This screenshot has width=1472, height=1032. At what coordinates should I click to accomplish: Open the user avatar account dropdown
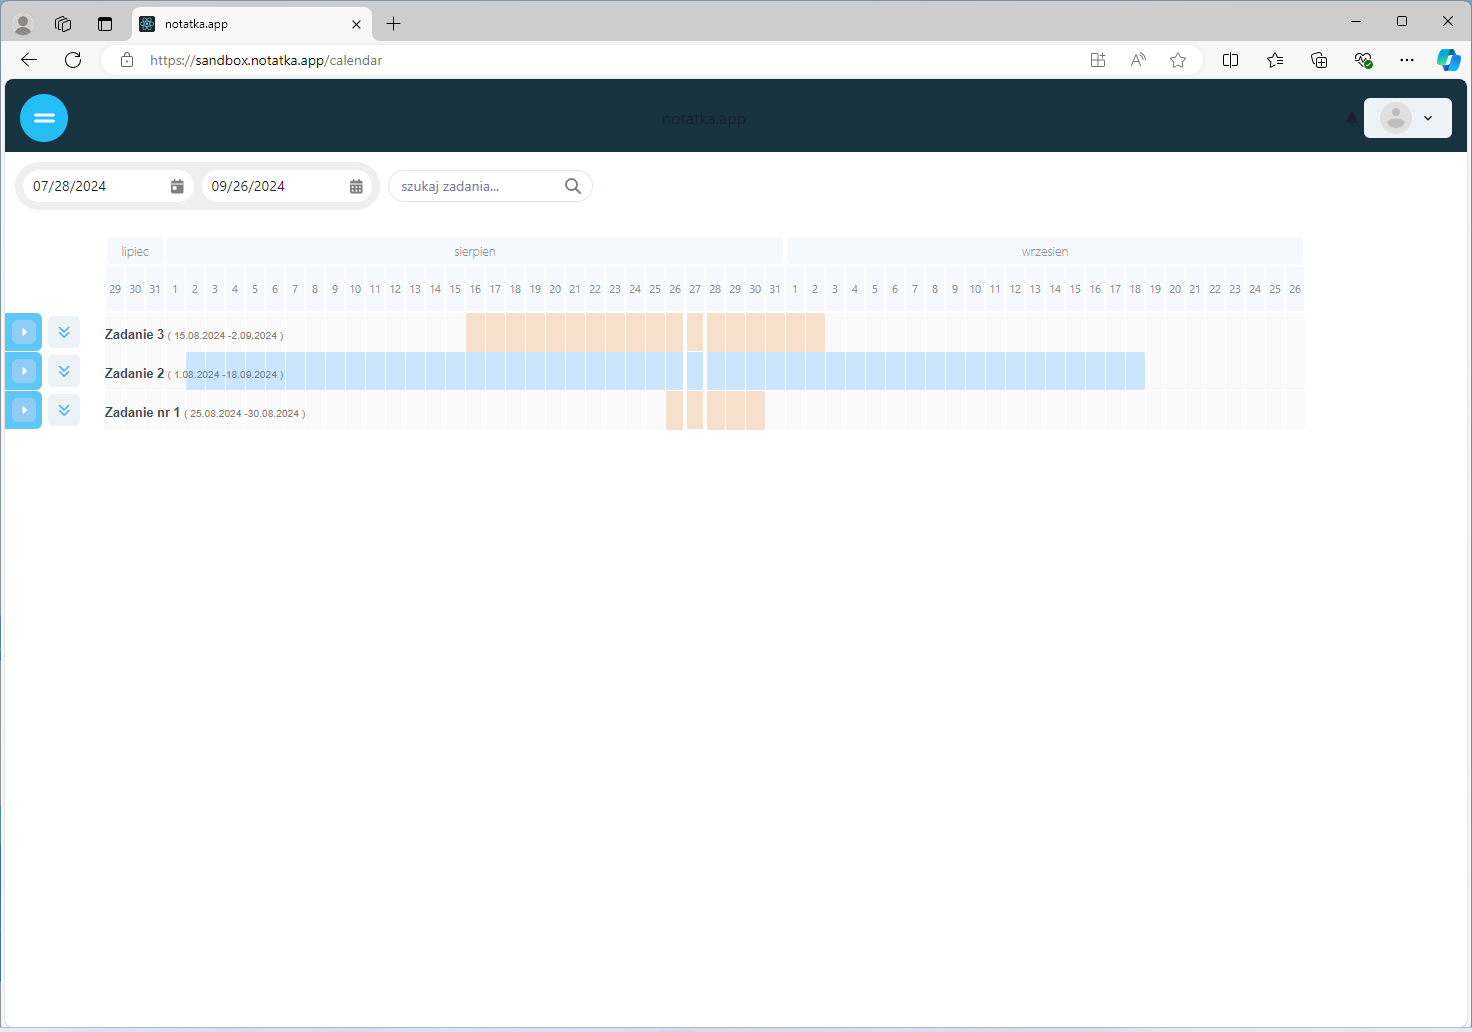(1407, 118)
